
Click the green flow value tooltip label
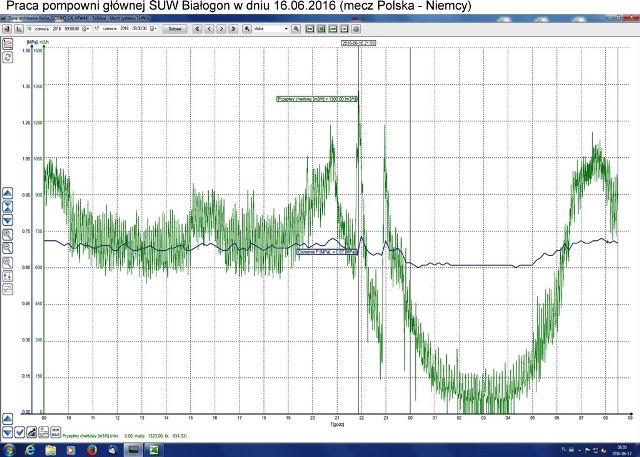pos(318,99)
